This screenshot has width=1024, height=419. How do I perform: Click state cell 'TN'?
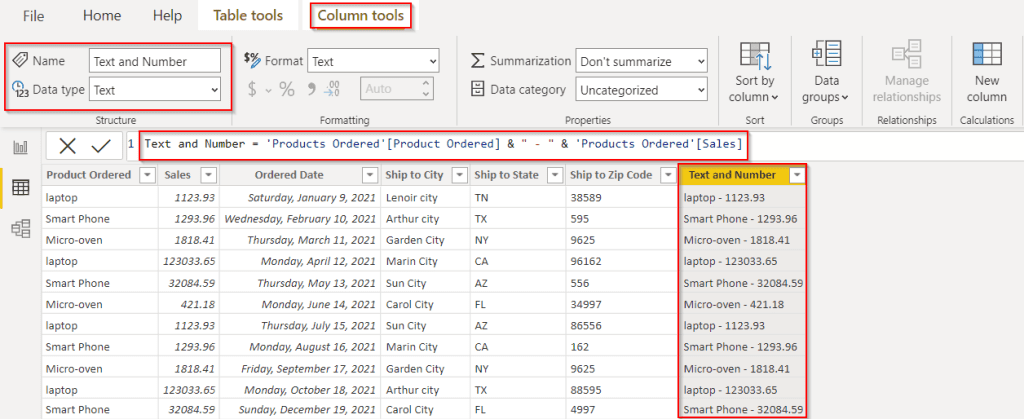pos(518,197)
